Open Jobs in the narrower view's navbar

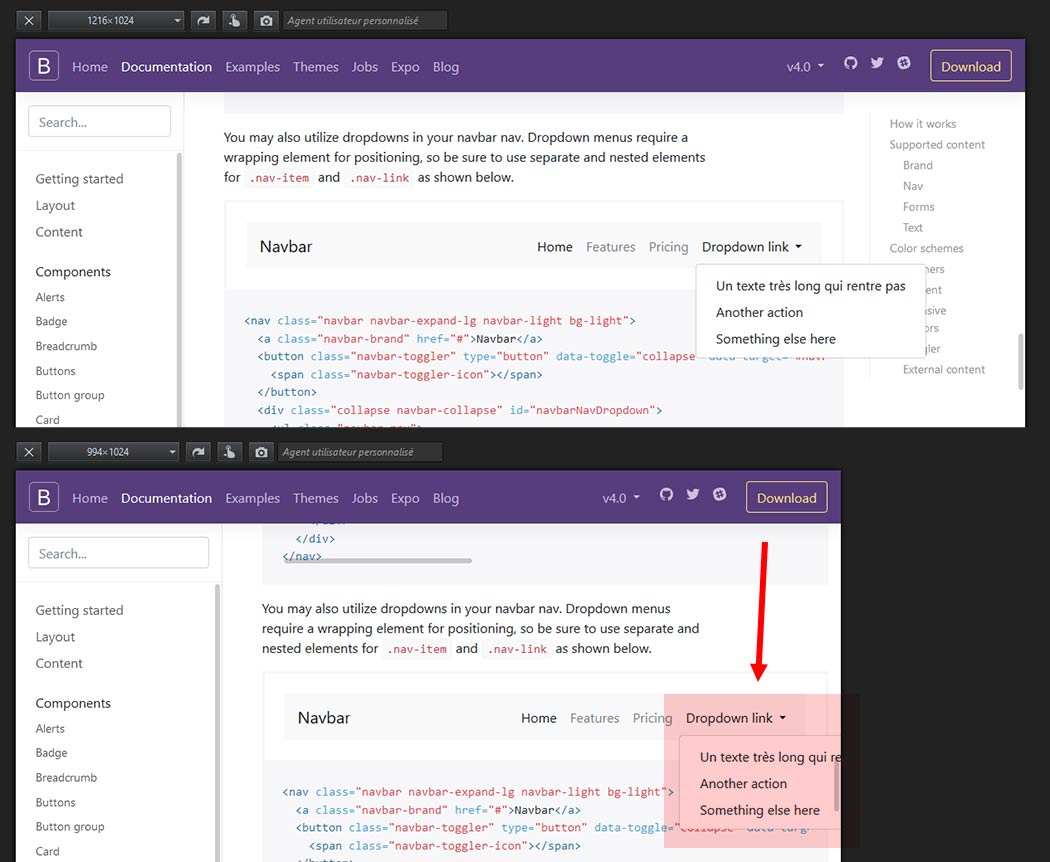[x=365, y=498]
